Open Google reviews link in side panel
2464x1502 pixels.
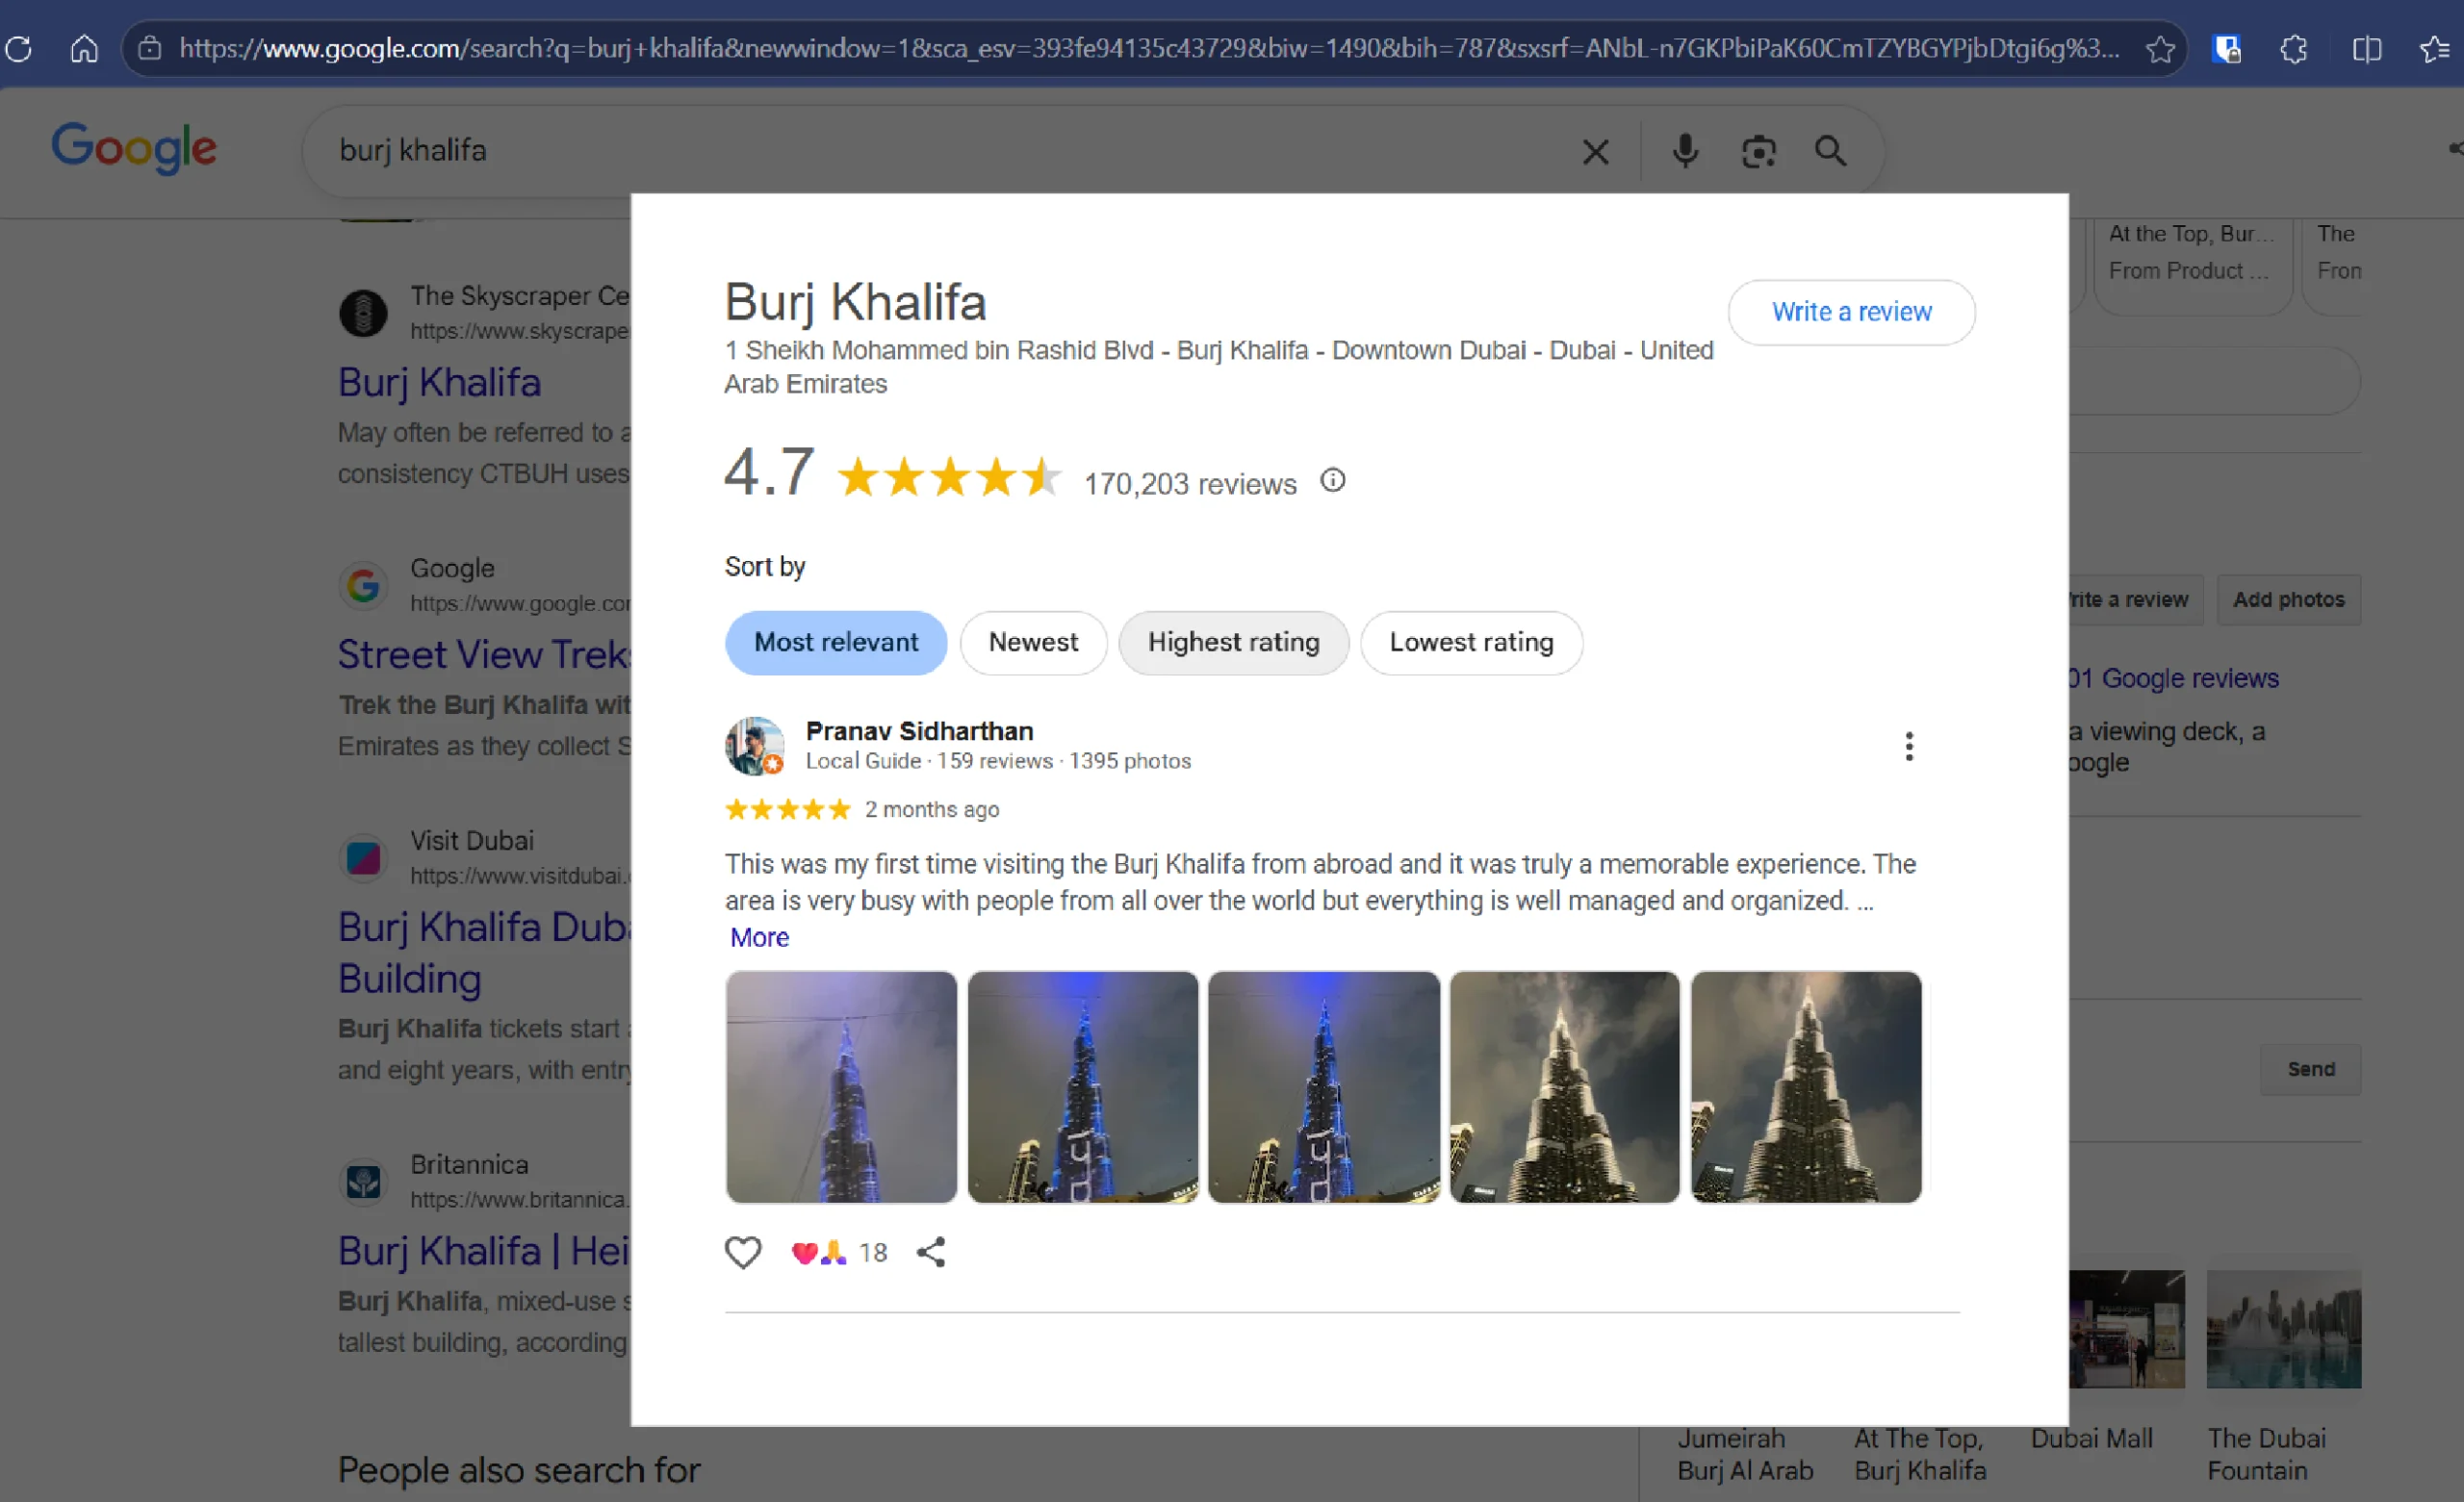coord(2174,678)
